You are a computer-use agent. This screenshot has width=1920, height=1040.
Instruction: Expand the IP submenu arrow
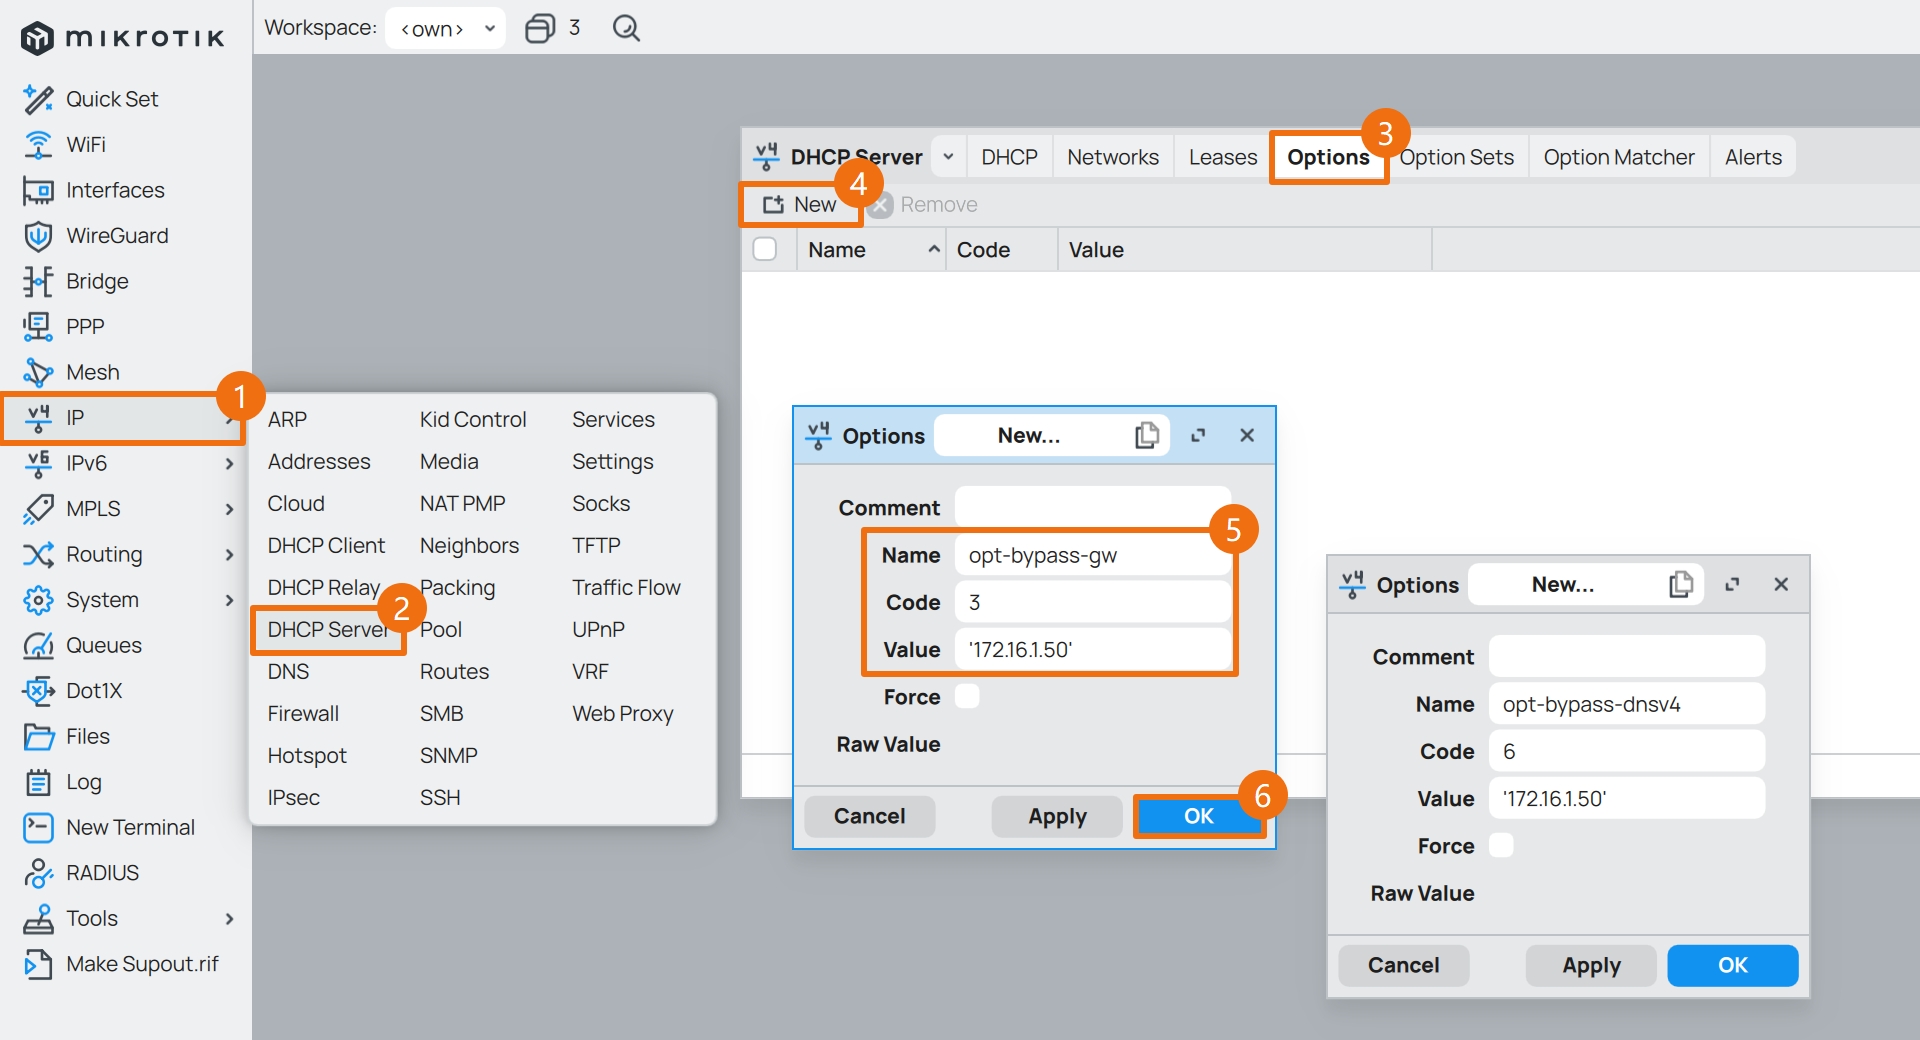[229, 418]
